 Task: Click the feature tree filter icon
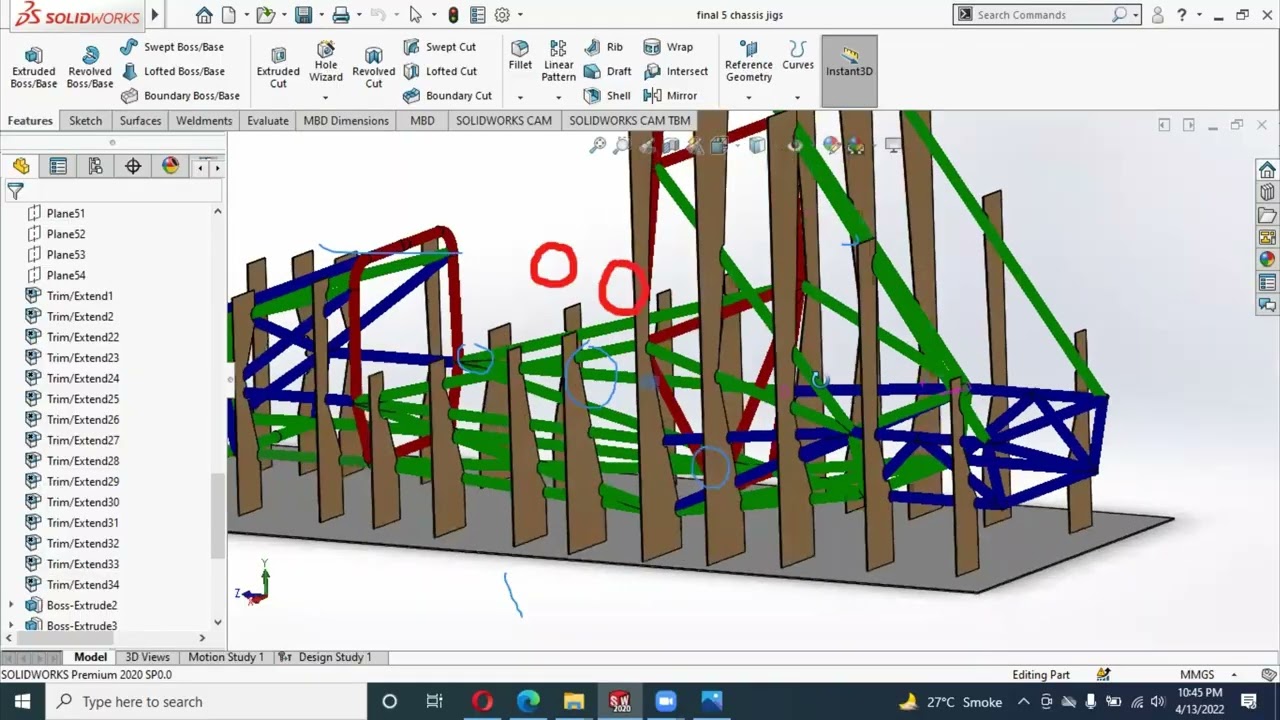15,190
